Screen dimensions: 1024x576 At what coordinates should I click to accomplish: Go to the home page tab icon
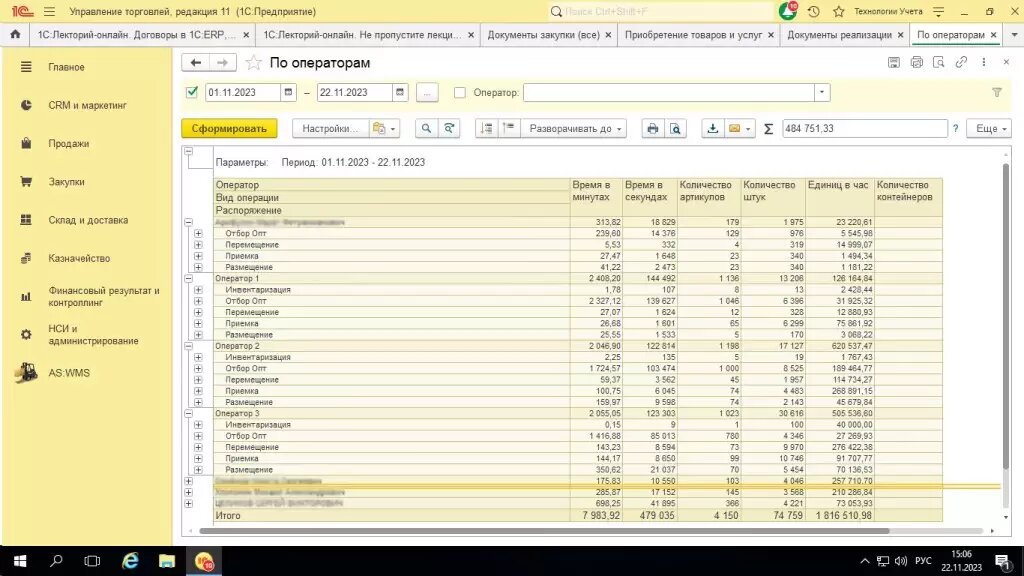point(15,35)
